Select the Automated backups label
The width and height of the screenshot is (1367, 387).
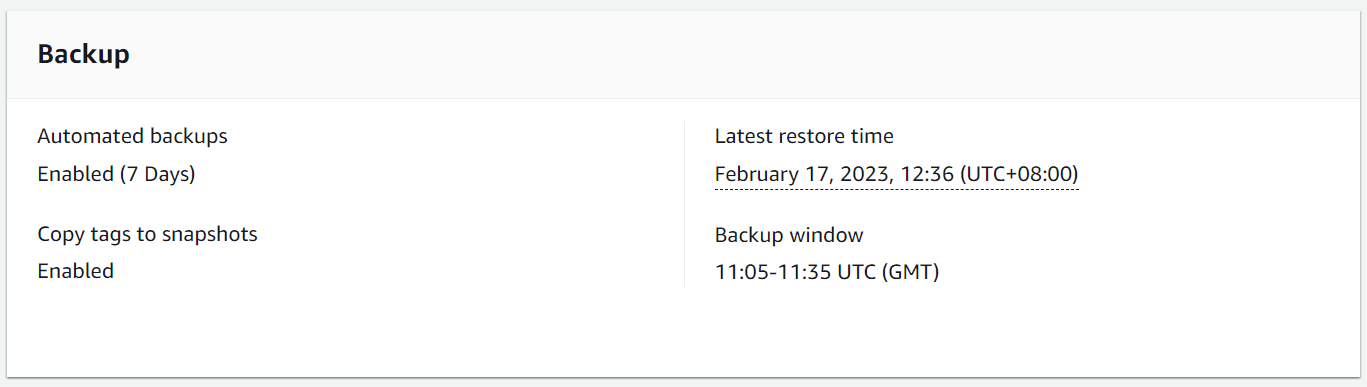[x=132, y=136]
